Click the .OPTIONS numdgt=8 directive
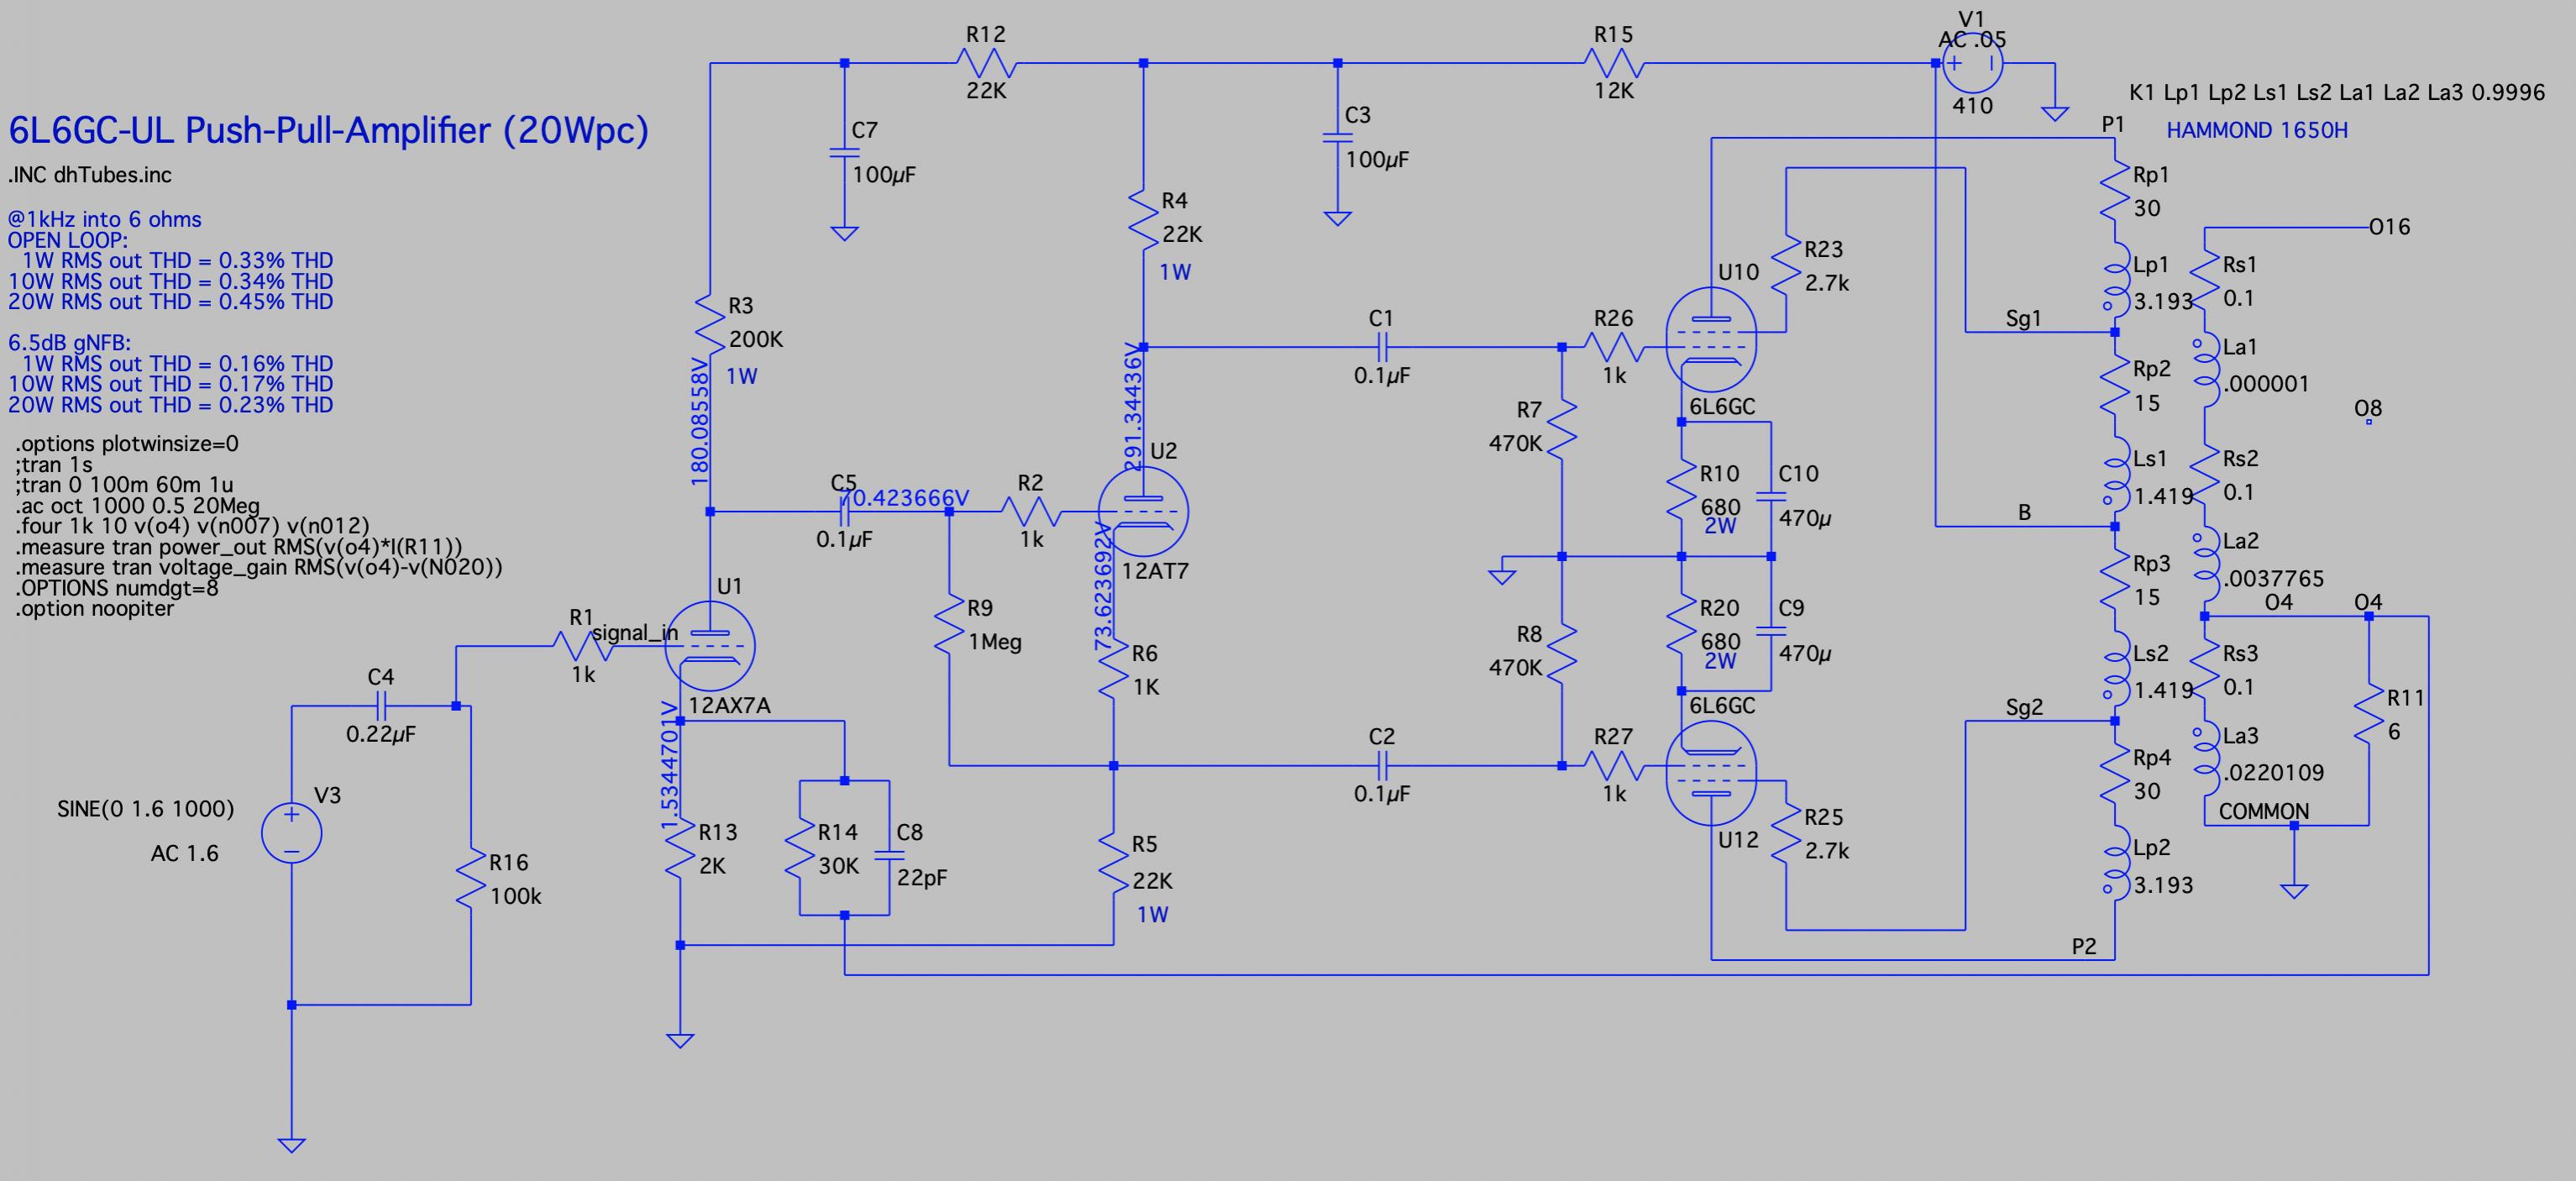2576x1181 pixels. pos(117,588)
